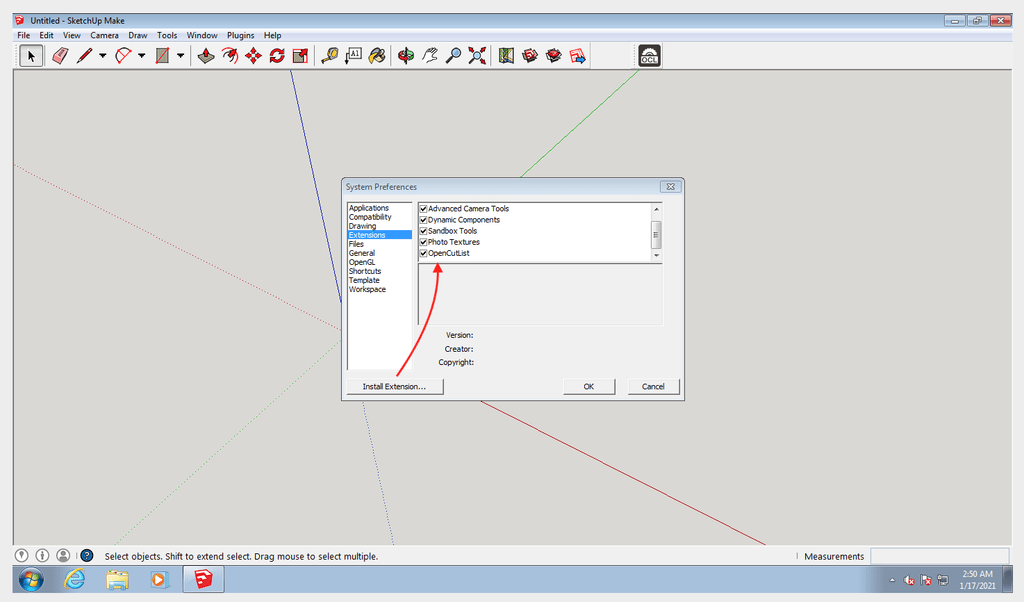Click the extensions list scrollbar down arrow
The image size is (1024, 602).
tap(656, 256)
